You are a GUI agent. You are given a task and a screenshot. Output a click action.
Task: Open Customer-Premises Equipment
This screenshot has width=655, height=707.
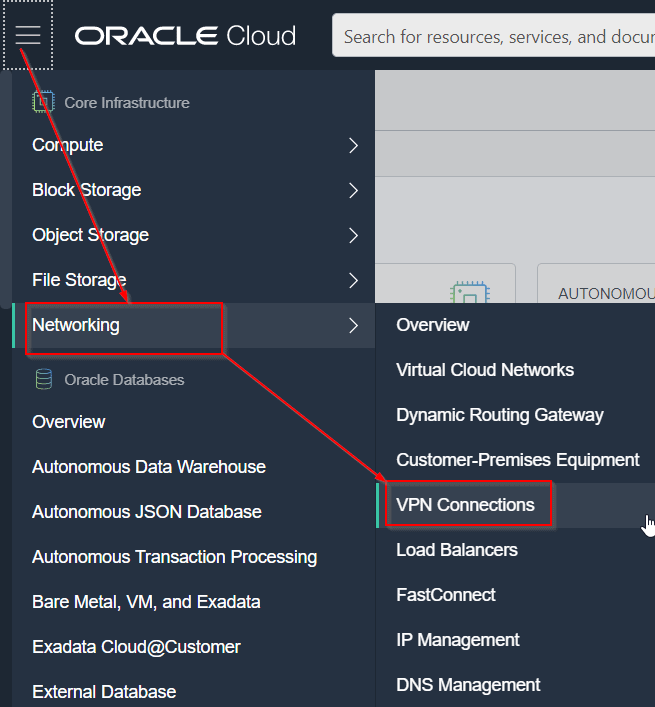517,460
